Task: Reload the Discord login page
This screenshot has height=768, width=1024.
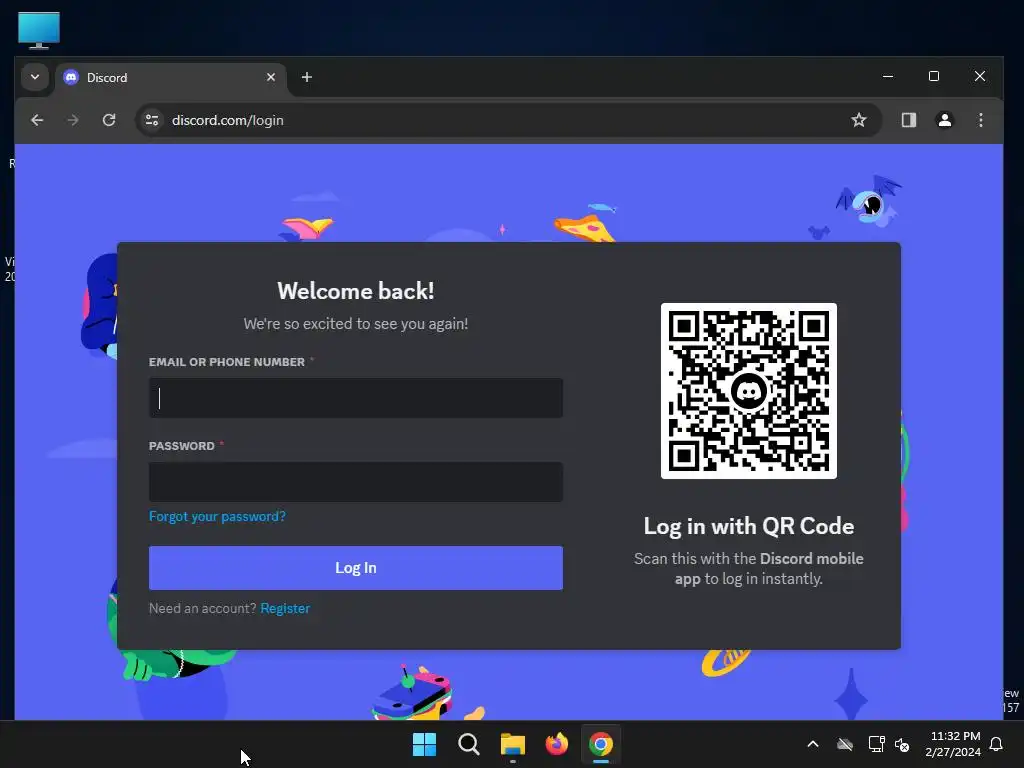Action: tap(109, 120)
